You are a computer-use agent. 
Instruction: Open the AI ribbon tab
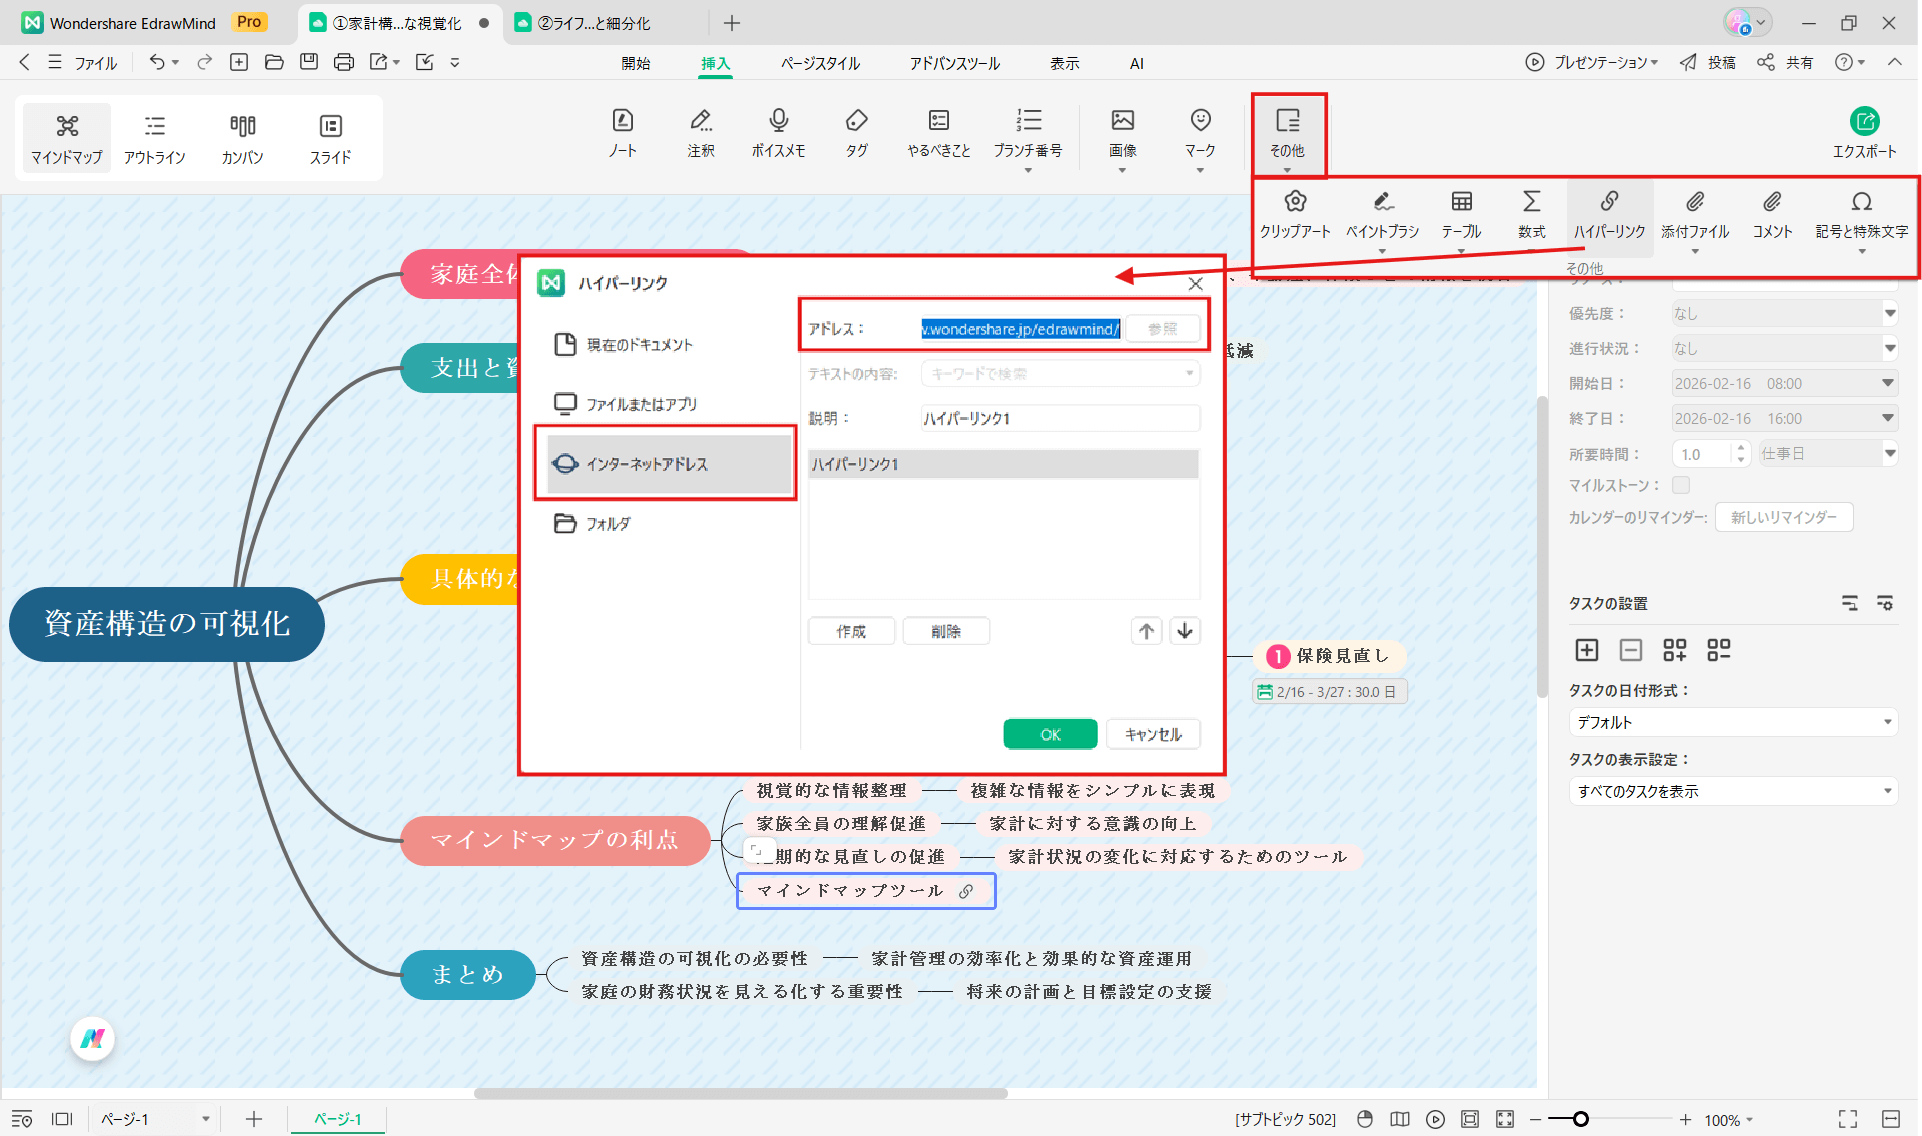click(1136, 63)
